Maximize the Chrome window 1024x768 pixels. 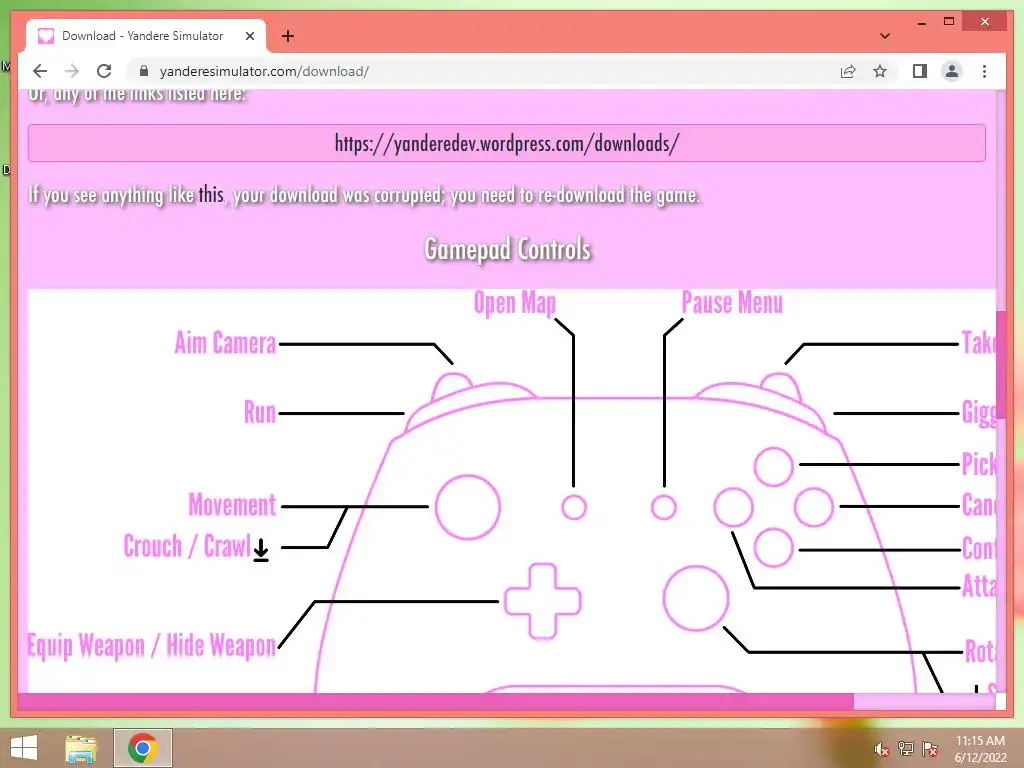click(949, 22)
